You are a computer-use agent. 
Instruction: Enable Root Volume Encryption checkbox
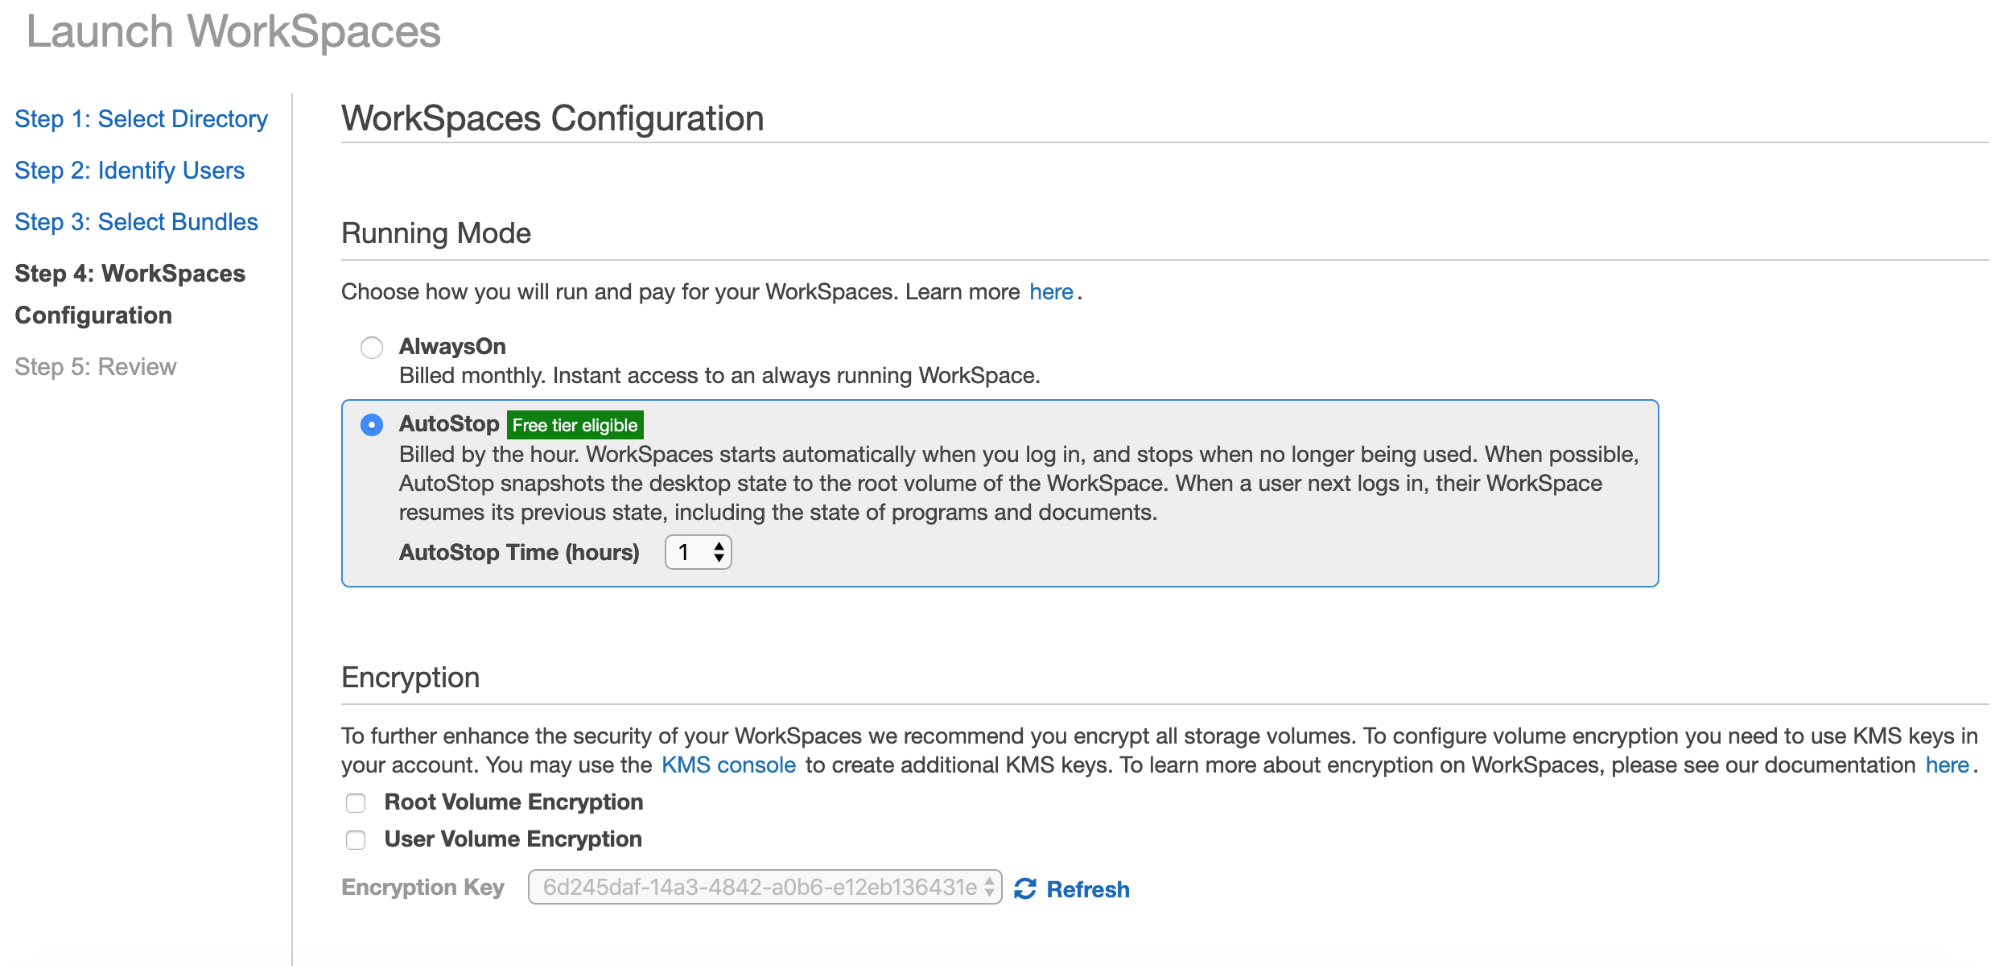pyautogui.click(x=356, y=803)
